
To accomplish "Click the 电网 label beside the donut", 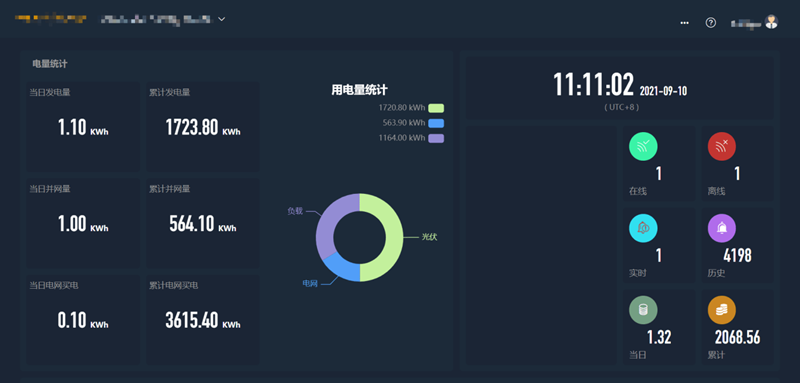I will (x=310, y=284).
